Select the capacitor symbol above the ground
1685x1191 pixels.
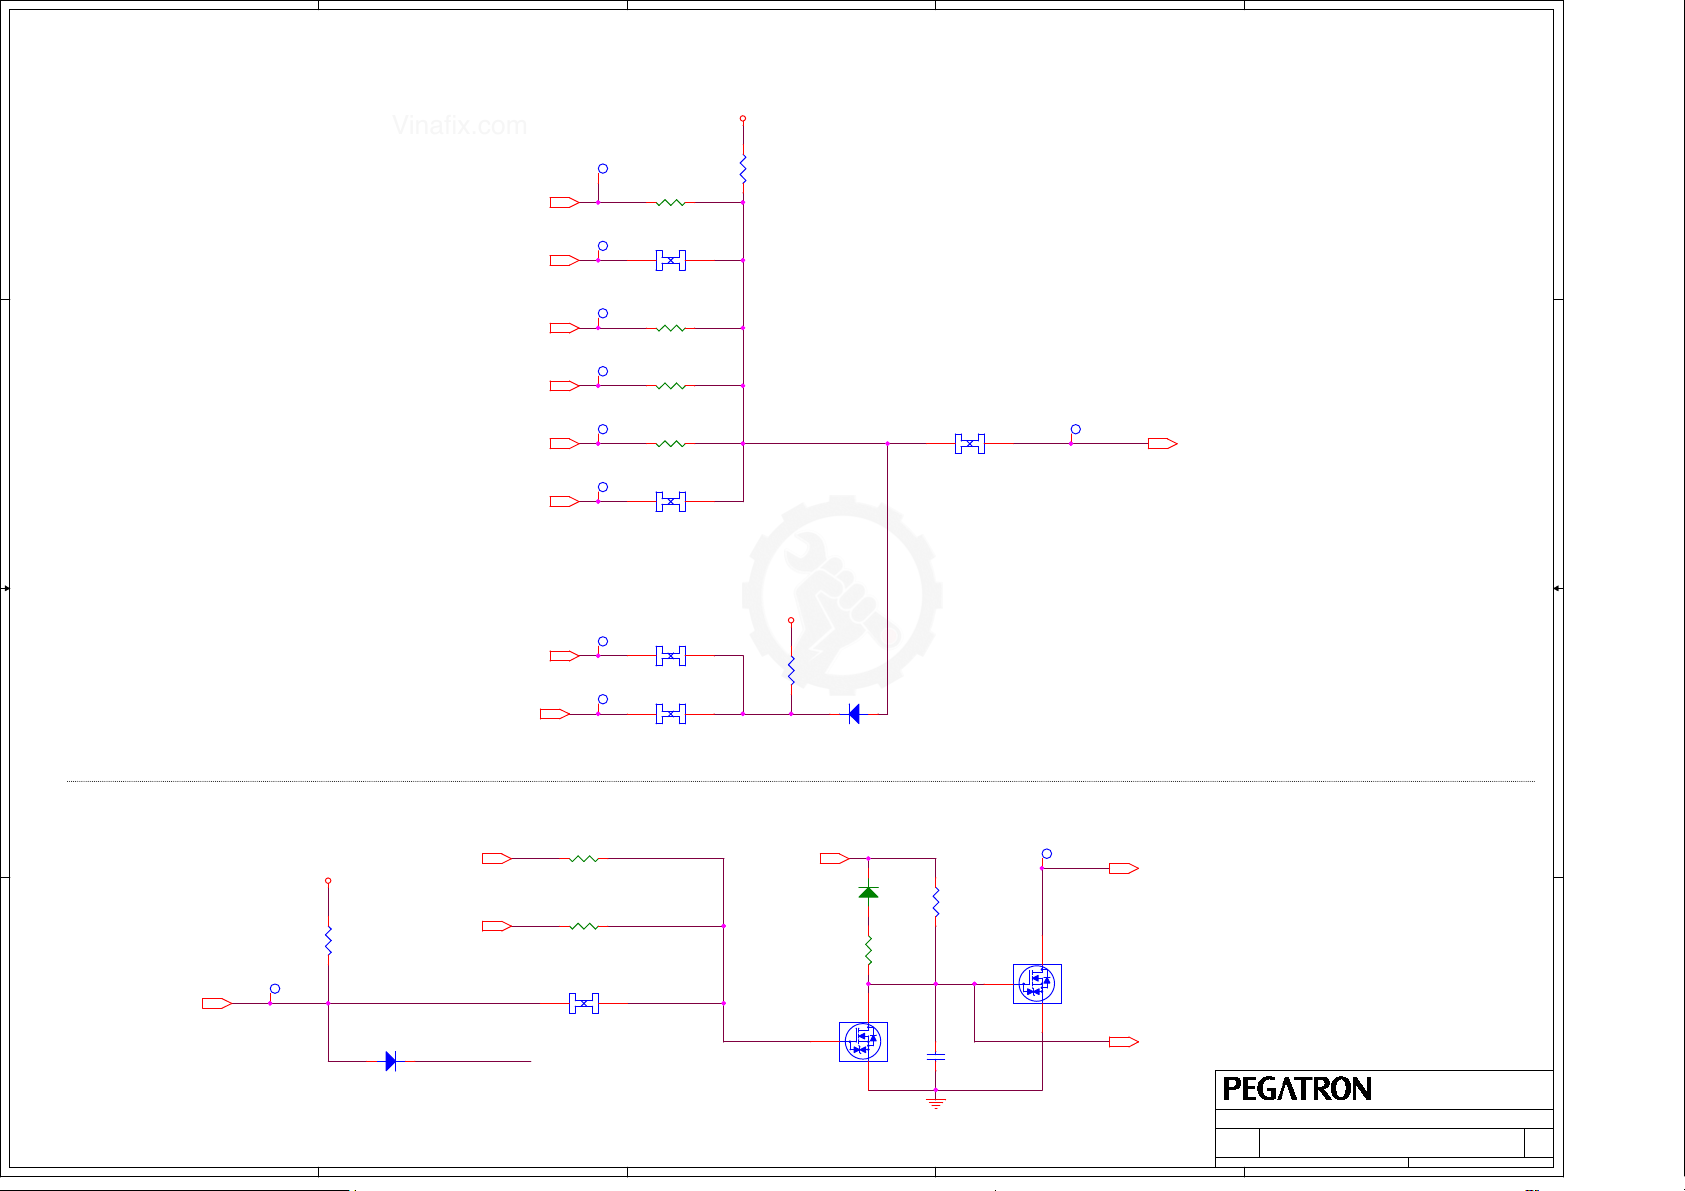[936, 1056]
